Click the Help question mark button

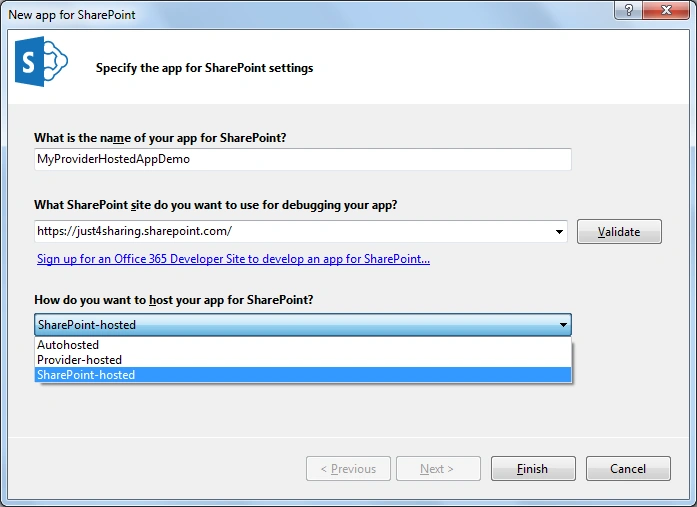click(628, 10)
